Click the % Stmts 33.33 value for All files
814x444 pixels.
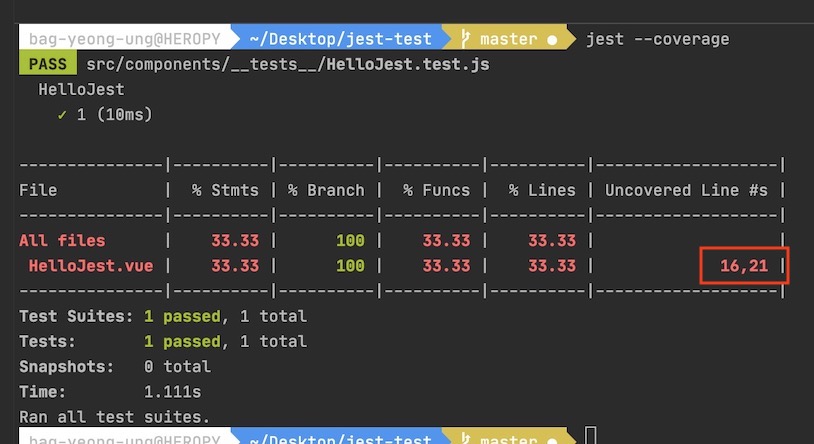(235, 240)
